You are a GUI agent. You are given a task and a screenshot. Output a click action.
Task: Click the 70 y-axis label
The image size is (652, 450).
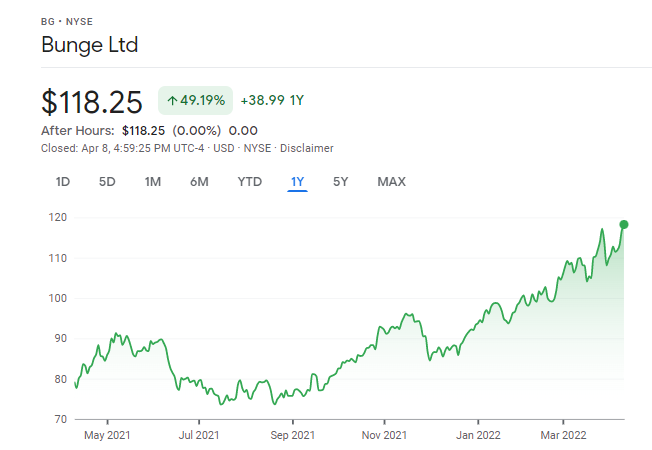point(60,419)
